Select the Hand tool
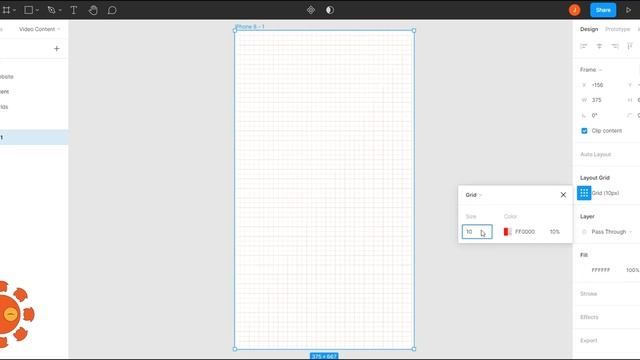The height and width of the screenshot is (360, 640). tap(93, 10)
